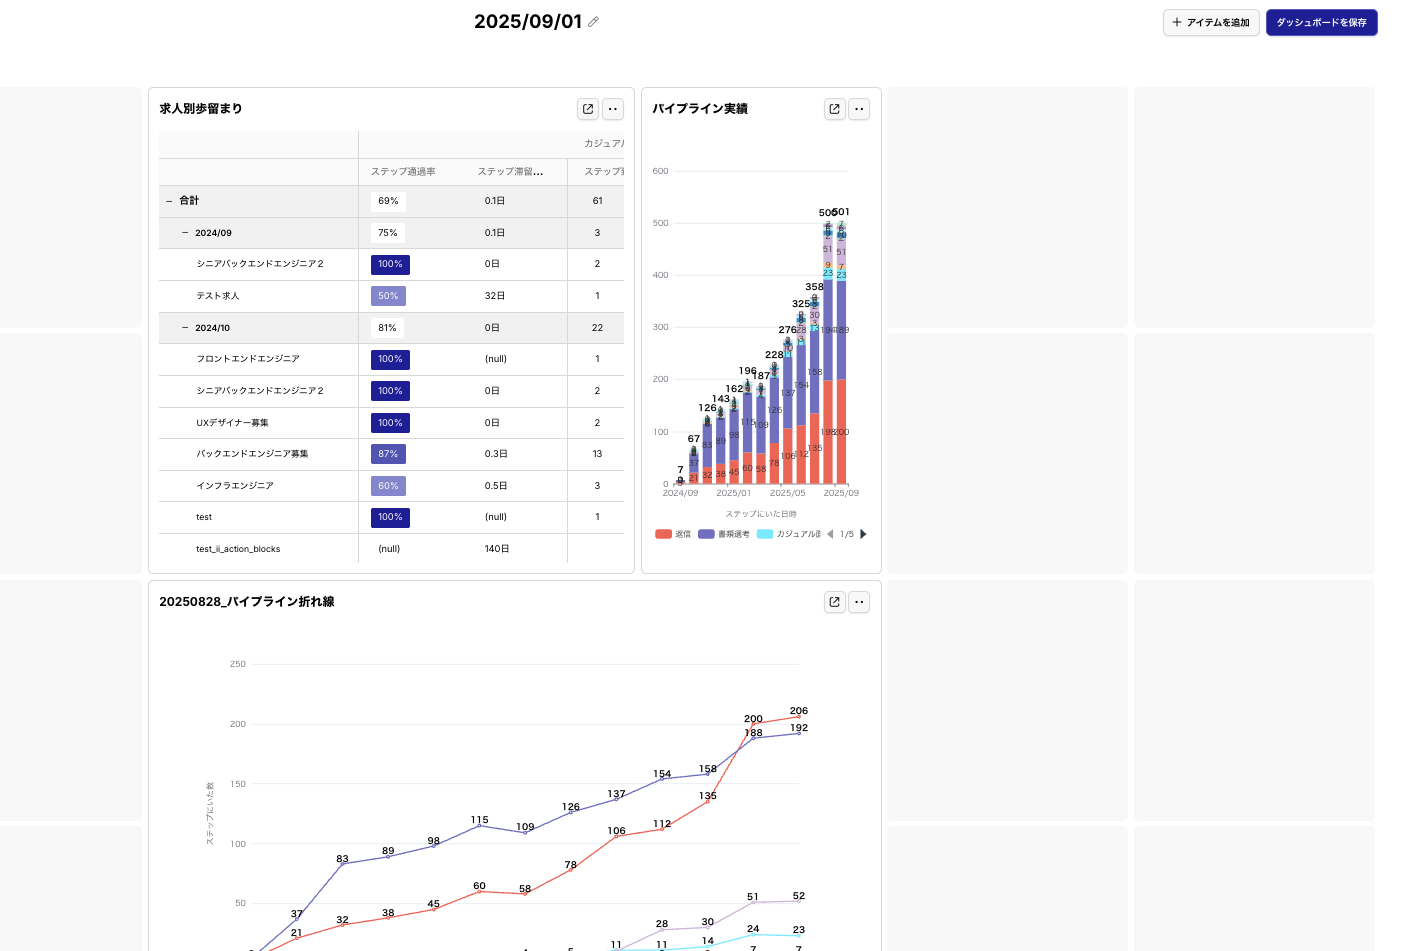Click the アイテムを追加 button
This screenshot has width=1417, height=951.
[x=1211, y=23]
